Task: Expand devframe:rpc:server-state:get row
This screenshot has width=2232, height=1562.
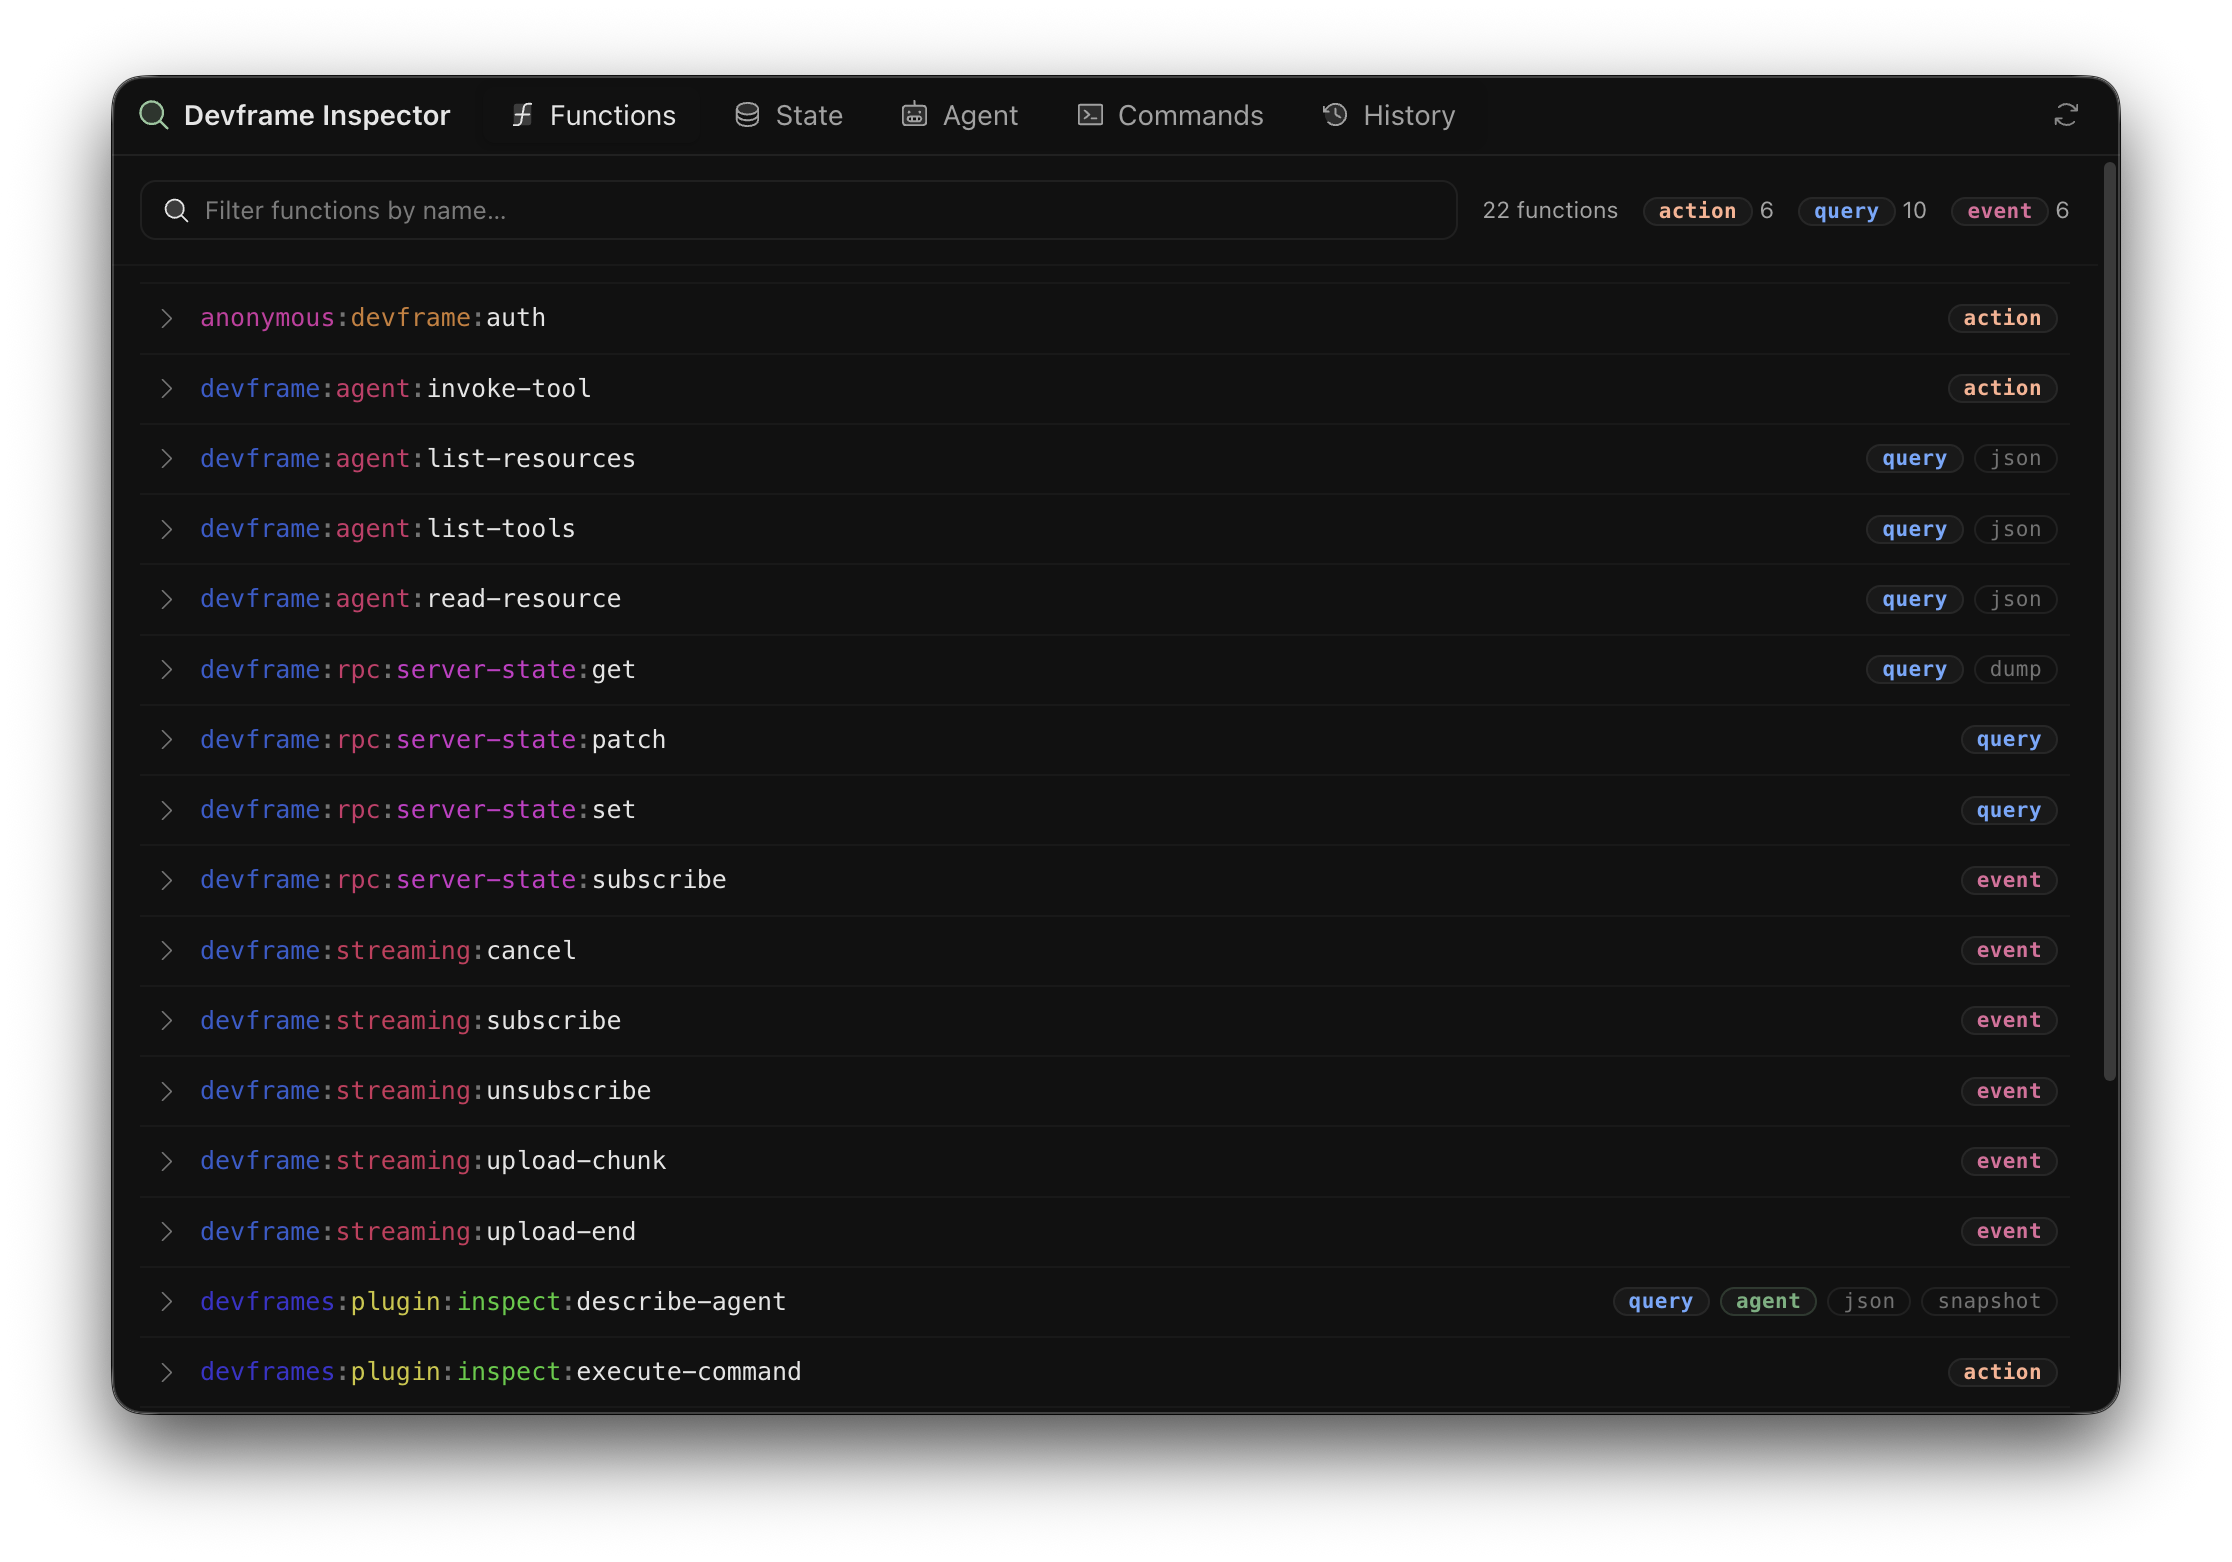Action: (1104, 669)
